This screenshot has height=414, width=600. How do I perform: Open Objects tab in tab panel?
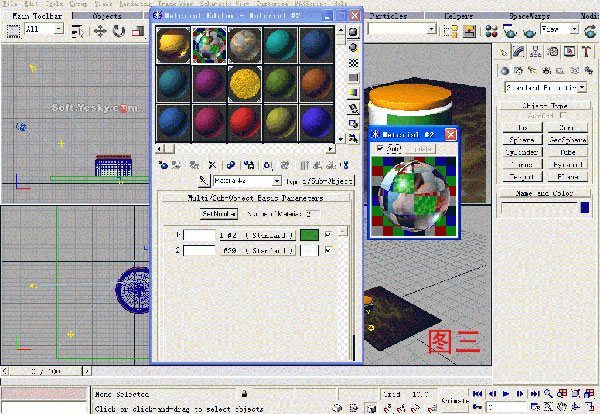click(107, 16)
